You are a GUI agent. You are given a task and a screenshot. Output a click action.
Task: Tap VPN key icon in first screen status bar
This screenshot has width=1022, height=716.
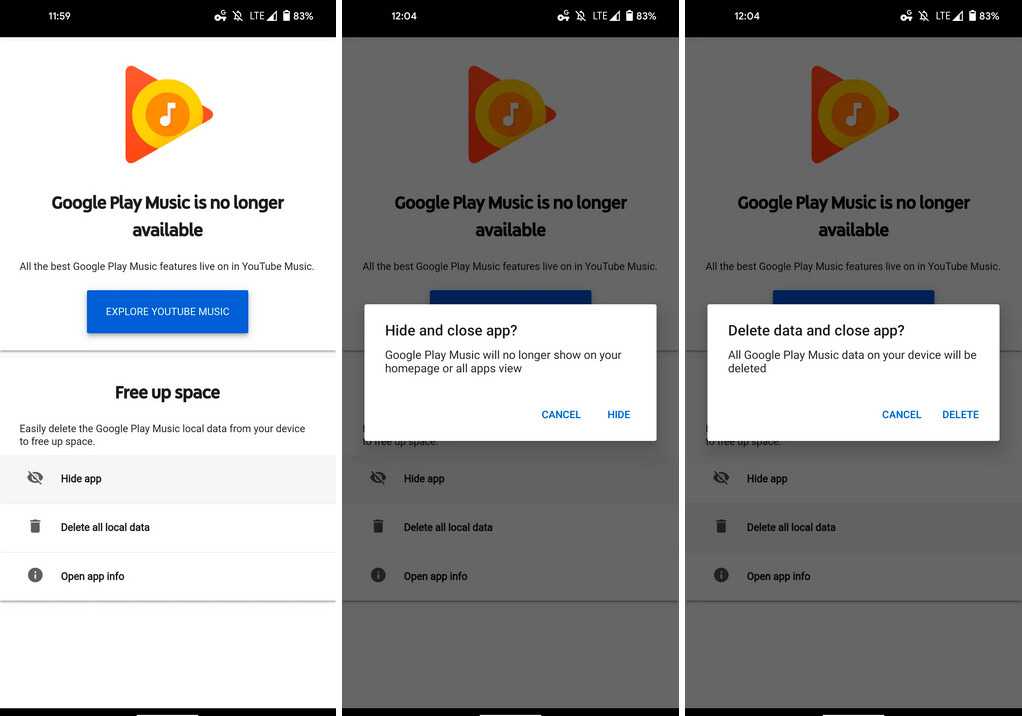click(220, 16)
